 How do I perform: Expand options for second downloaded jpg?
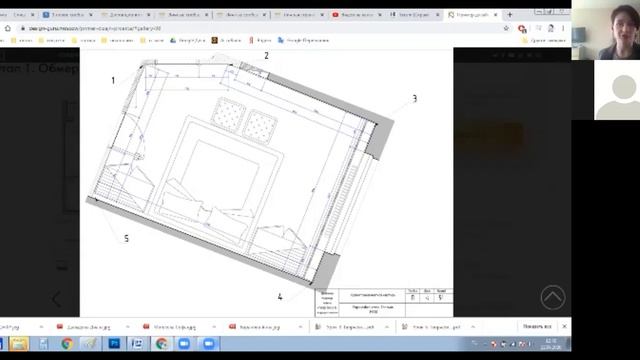[x=127, y=327]
